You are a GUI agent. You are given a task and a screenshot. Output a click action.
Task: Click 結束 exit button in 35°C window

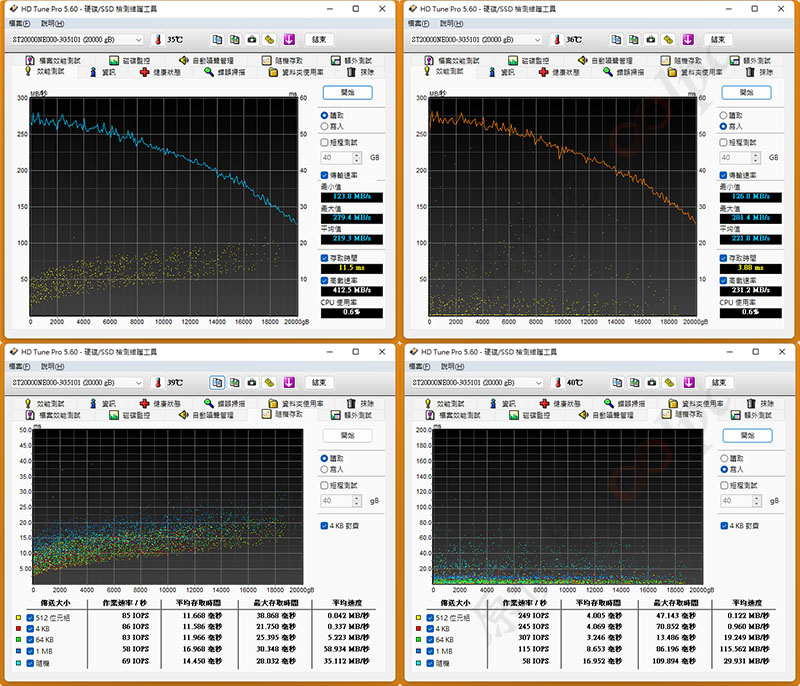tap(319, 39)
